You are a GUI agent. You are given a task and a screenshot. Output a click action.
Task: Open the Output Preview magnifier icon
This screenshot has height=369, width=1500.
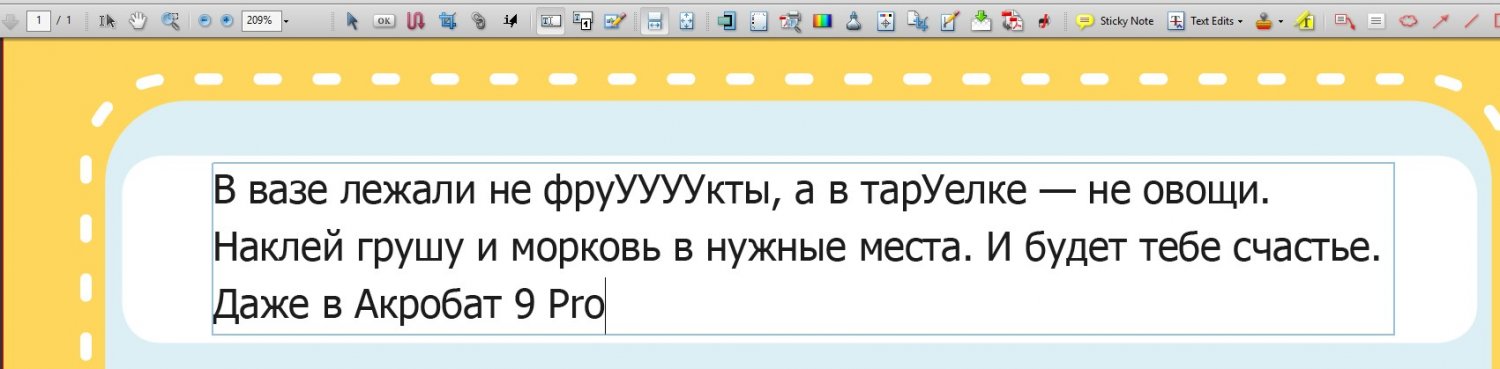tap(790, 20)
